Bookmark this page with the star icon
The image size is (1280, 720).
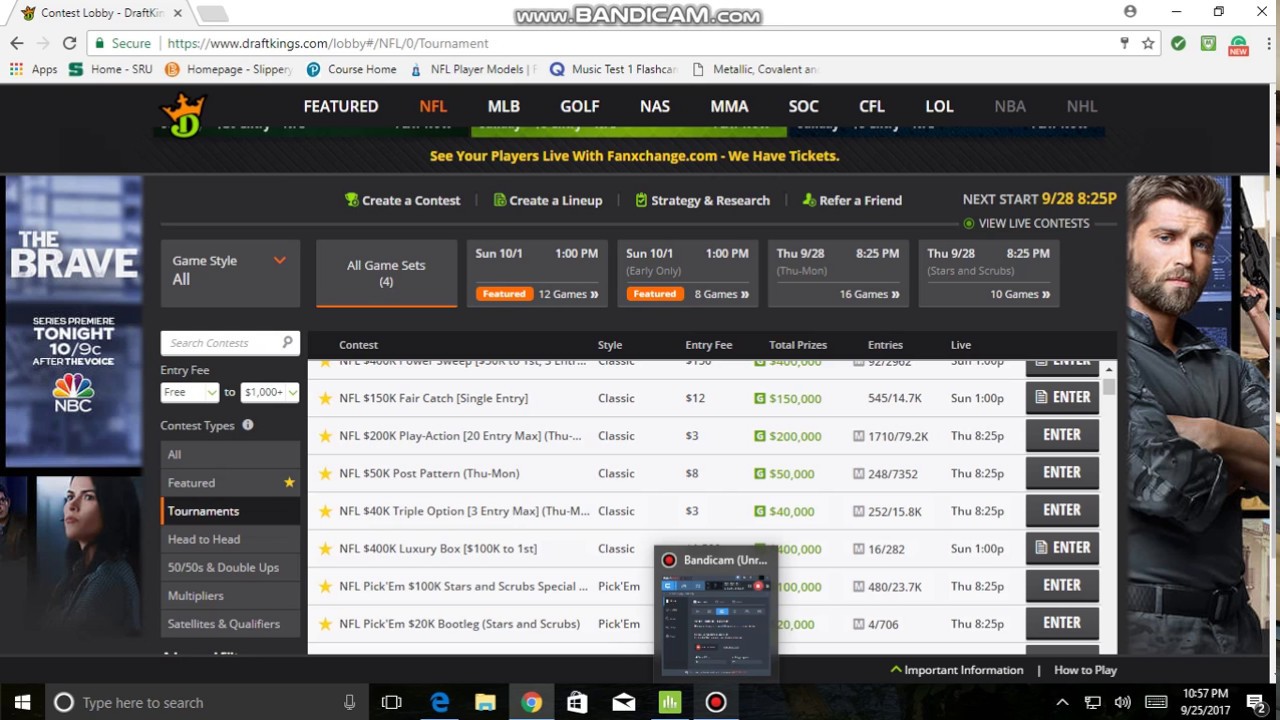coord(1148,43)
